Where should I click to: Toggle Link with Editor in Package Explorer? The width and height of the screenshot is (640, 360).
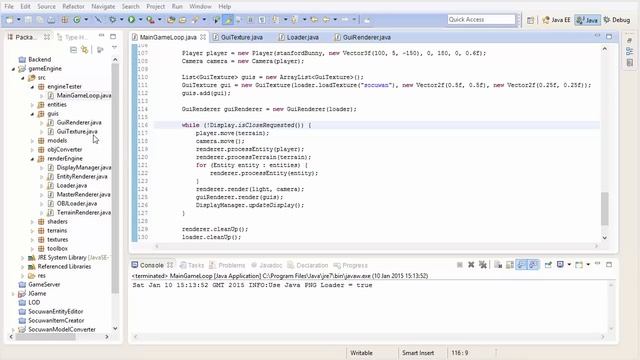click(x=84, y=50)
